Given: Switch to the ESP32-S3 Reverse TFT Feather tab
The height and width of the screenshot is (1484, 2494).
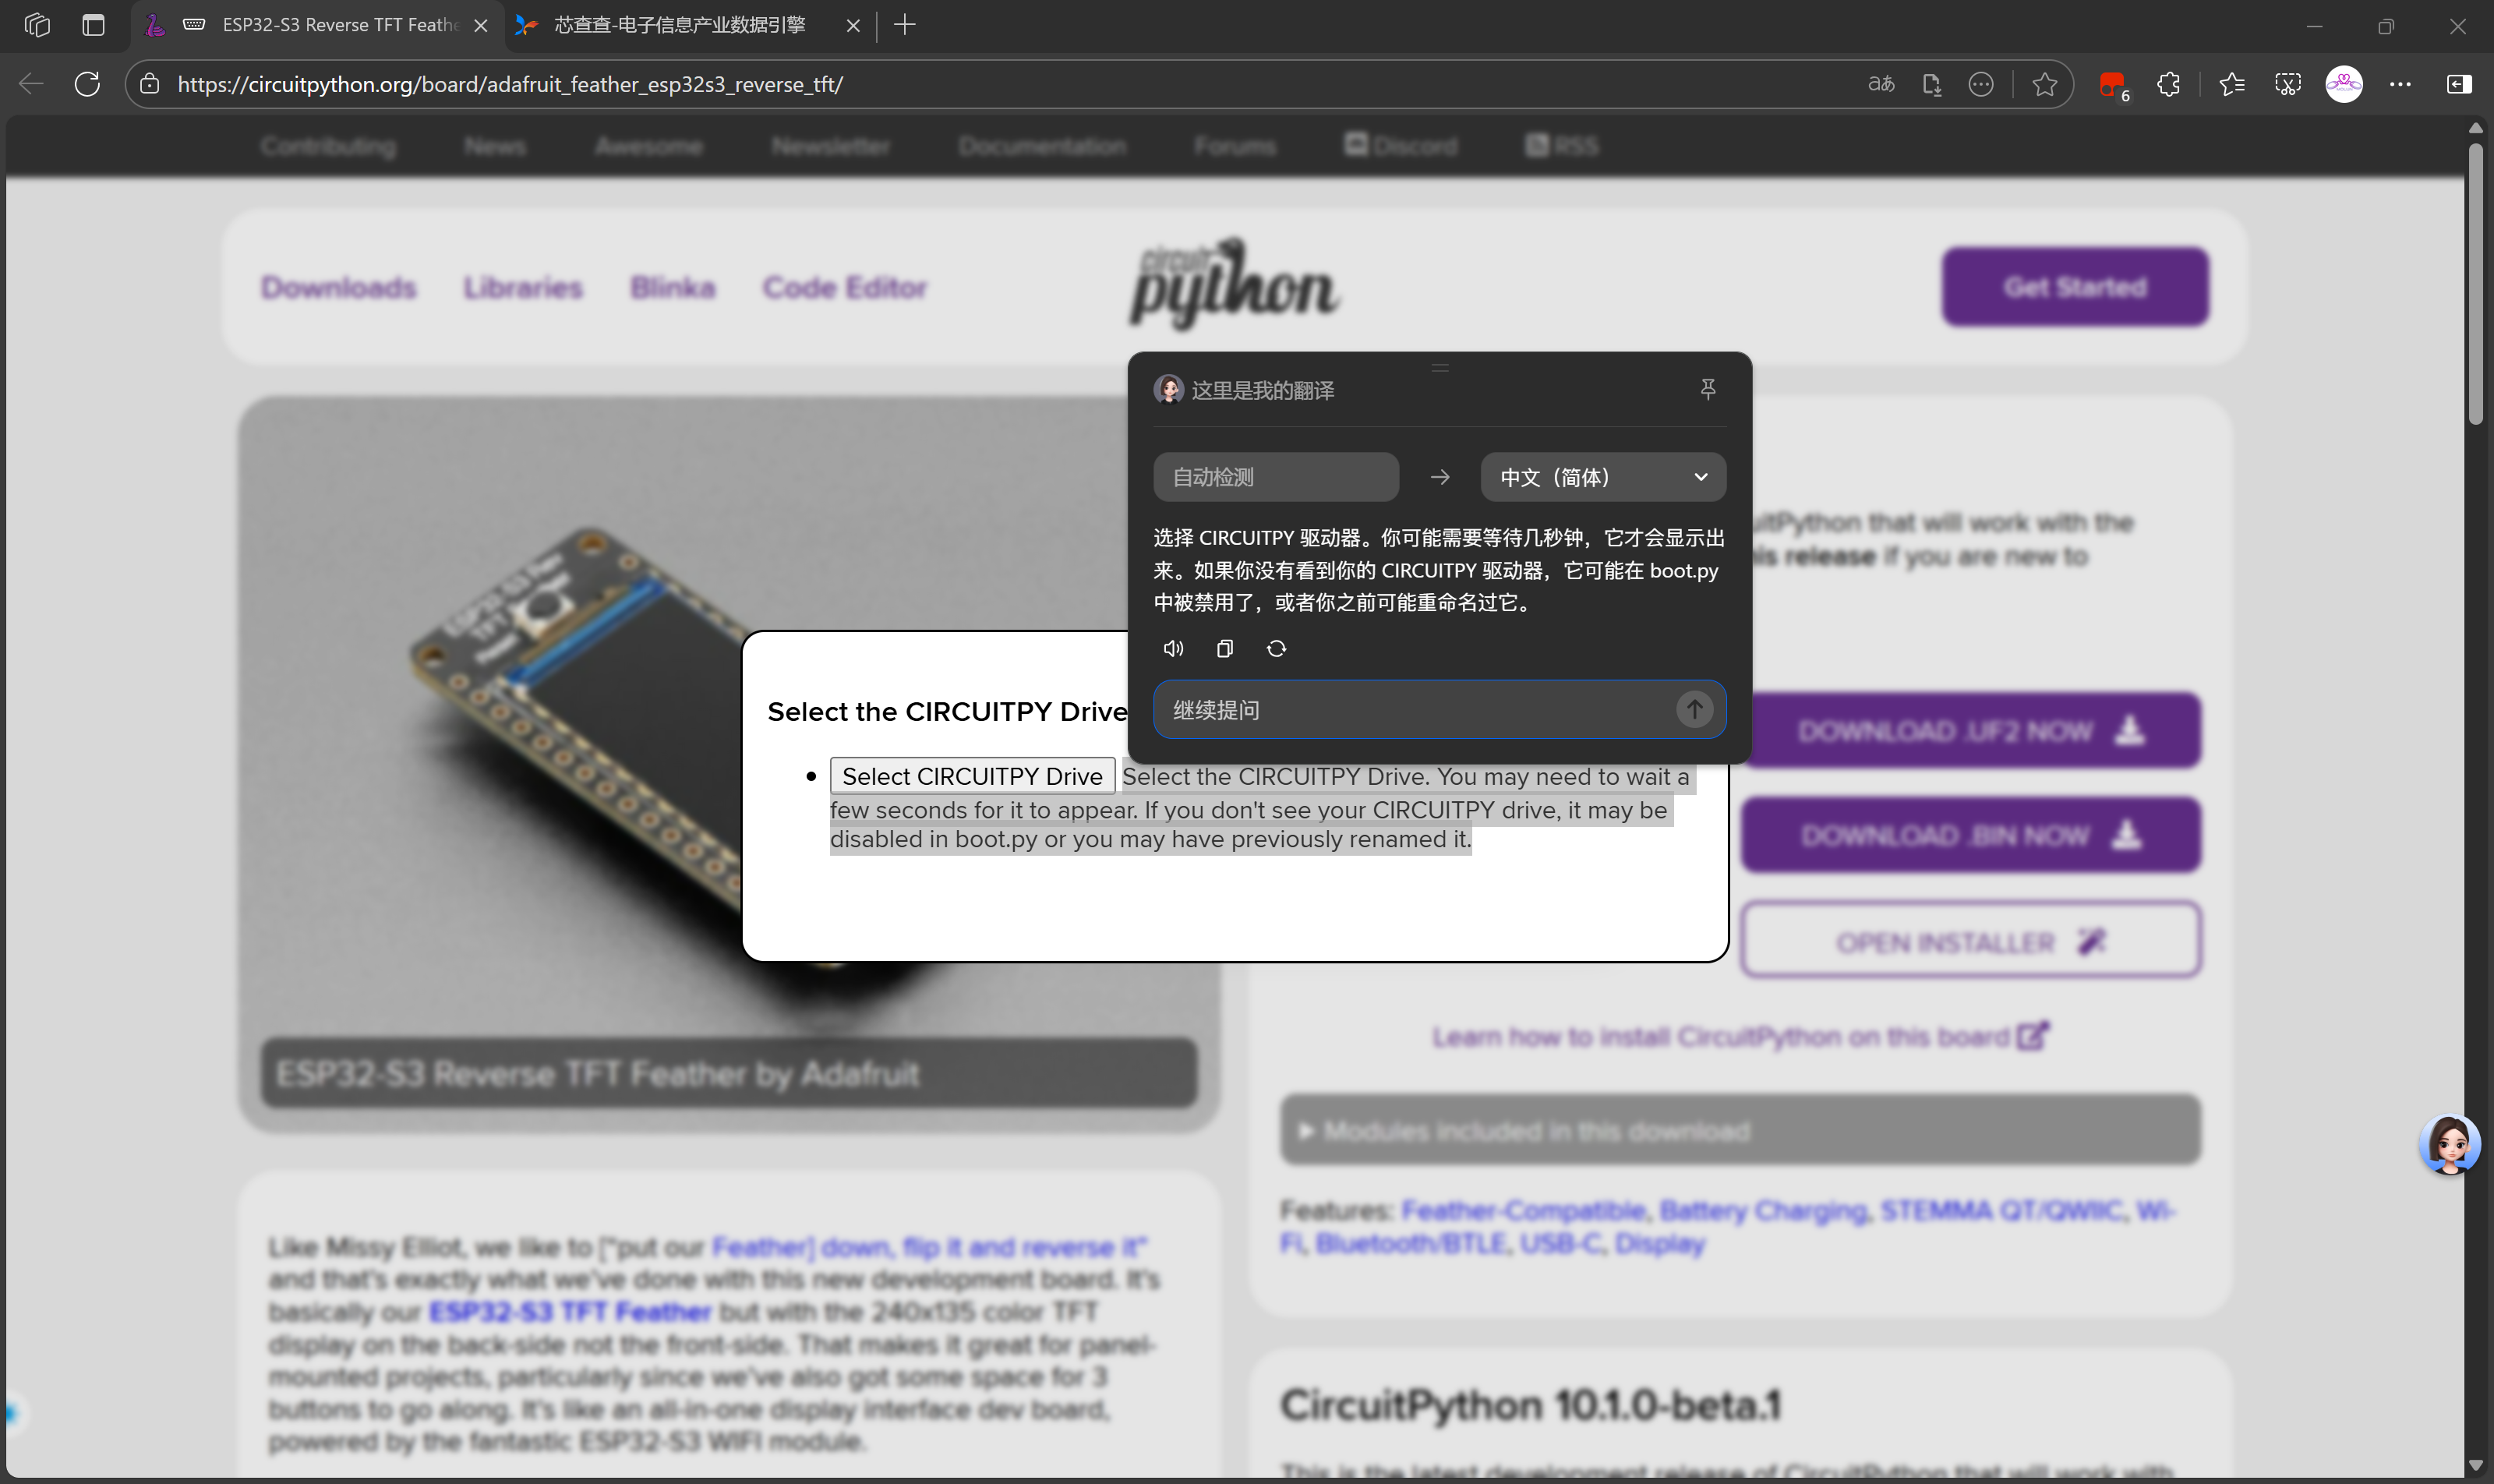Looking at the screenshot, I should pyautogui.click(x=330, y=25).
